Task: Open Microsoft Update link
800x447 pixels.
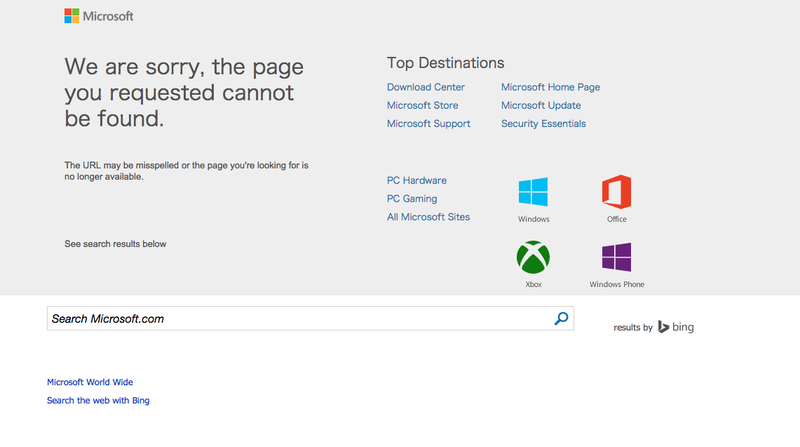Action: coord(541,106)
